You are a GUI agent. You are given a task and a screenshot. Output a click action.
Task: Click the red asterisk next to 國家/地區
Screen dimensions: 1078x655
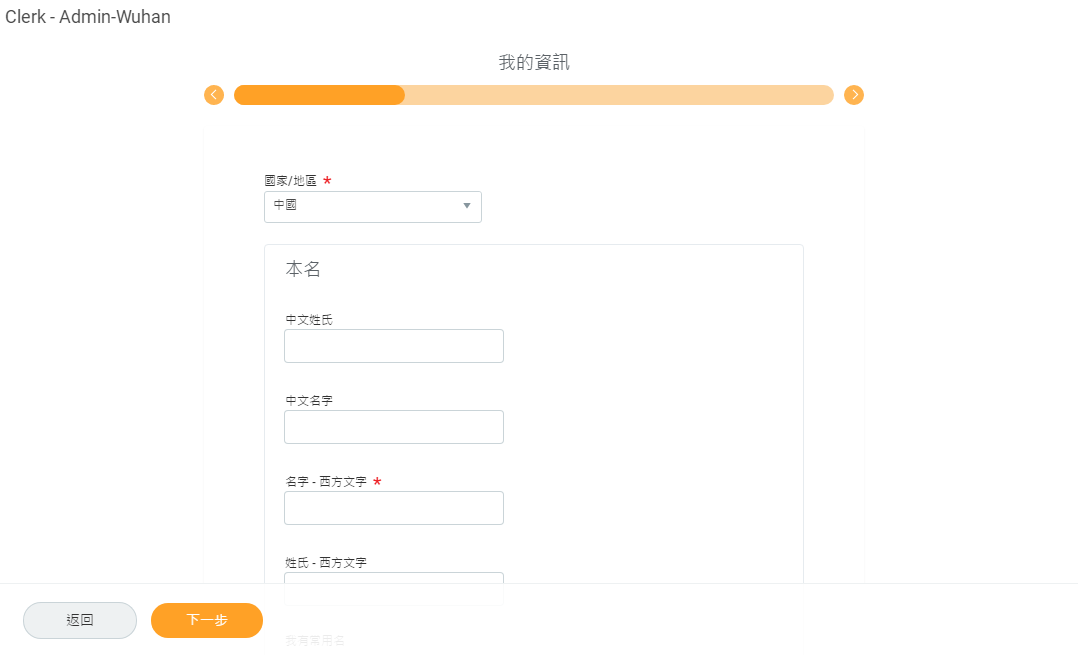pos(327,180)
